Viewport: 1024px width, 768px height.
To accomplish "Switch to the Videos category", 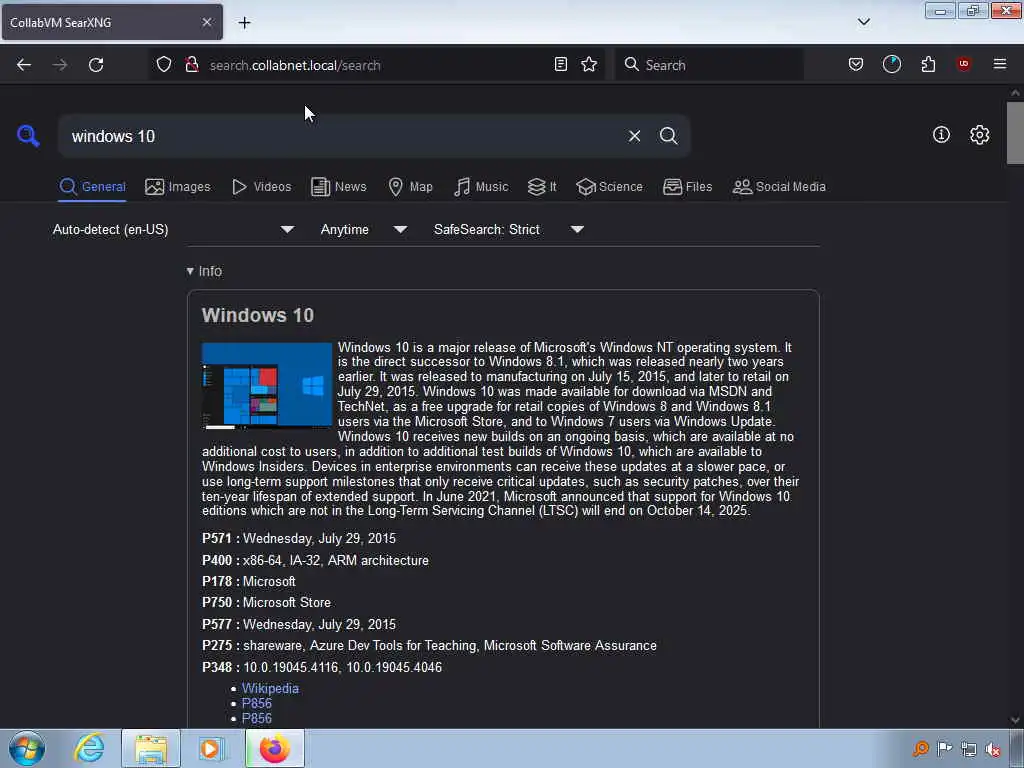I will [x=261, y=187].
